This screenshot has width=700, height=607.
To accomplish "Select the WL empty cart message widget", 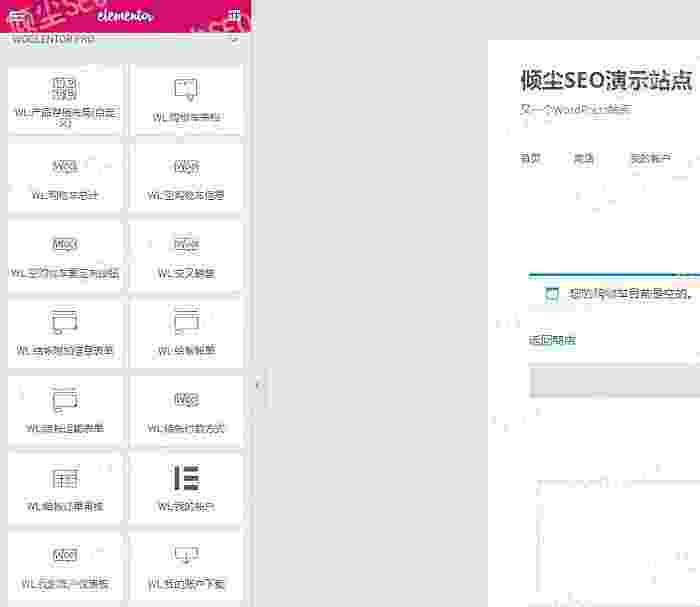I will click(186, 178).
